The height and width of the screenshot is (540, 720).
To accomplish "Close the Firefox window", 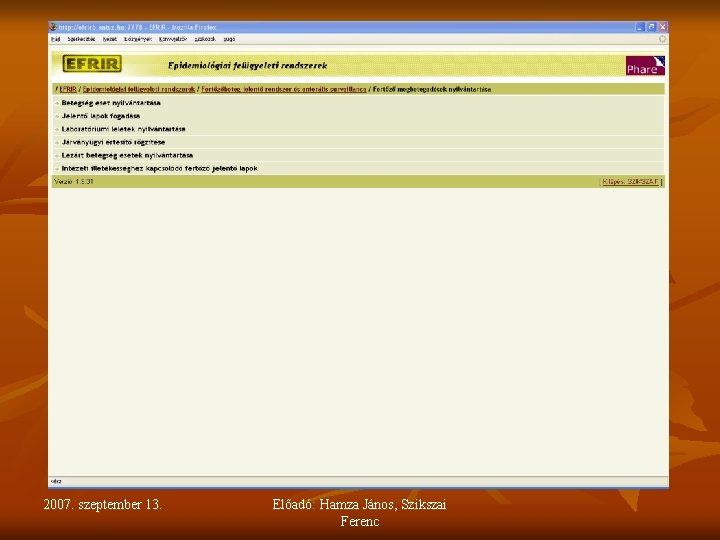I will pos(663,27).
